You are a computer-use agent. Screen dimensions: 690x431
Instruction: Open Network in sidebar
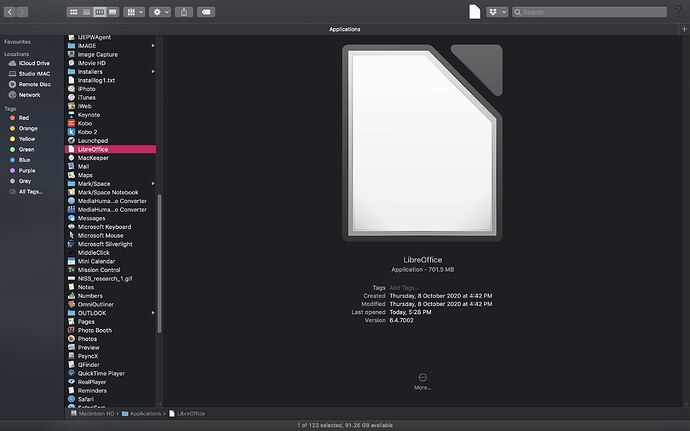click(x=25, y=95)
